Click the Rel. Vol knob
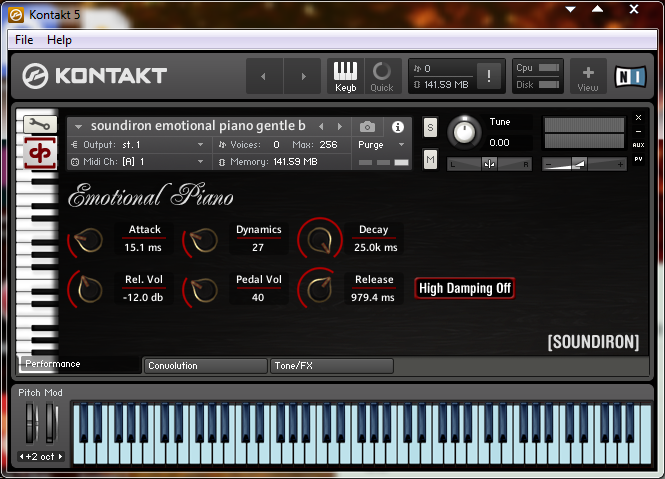Screen dimensions: 665x479 (88, 289)
